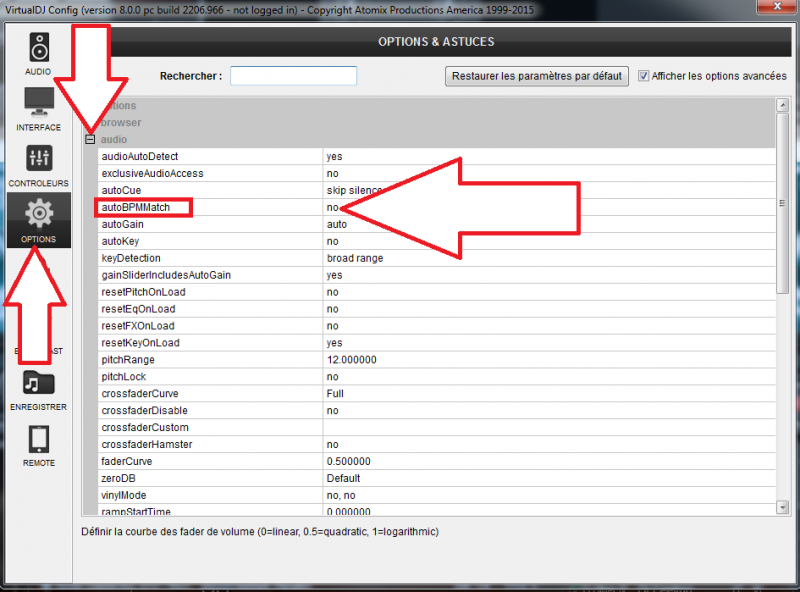Select the pitchRange option name
This screenshot has height=592, width=800.
(x=128, y=359)
